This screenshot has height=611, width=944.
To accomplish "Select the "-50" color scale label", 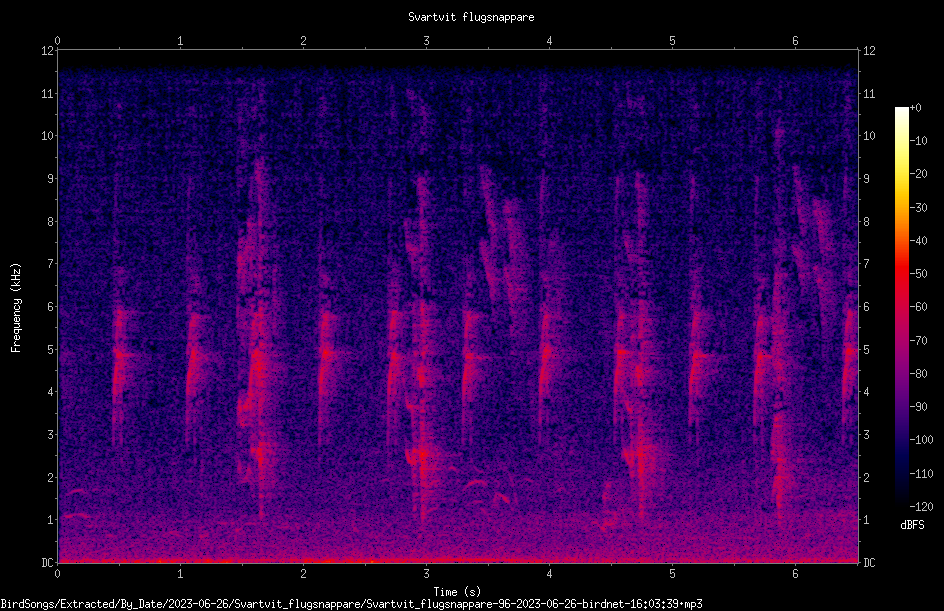I will 919,274.
